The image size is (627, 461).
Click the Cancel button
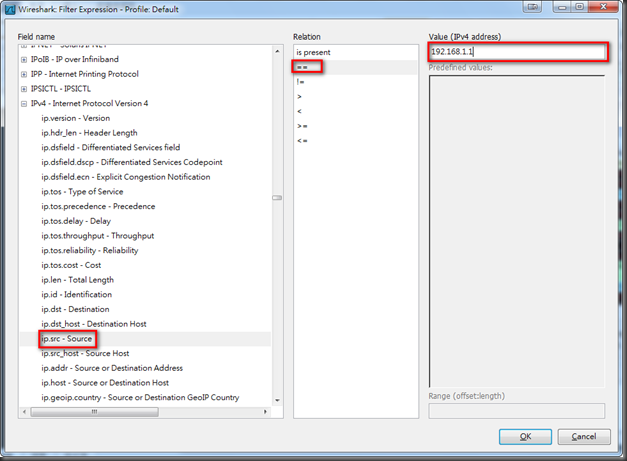[x=584, y=437]
